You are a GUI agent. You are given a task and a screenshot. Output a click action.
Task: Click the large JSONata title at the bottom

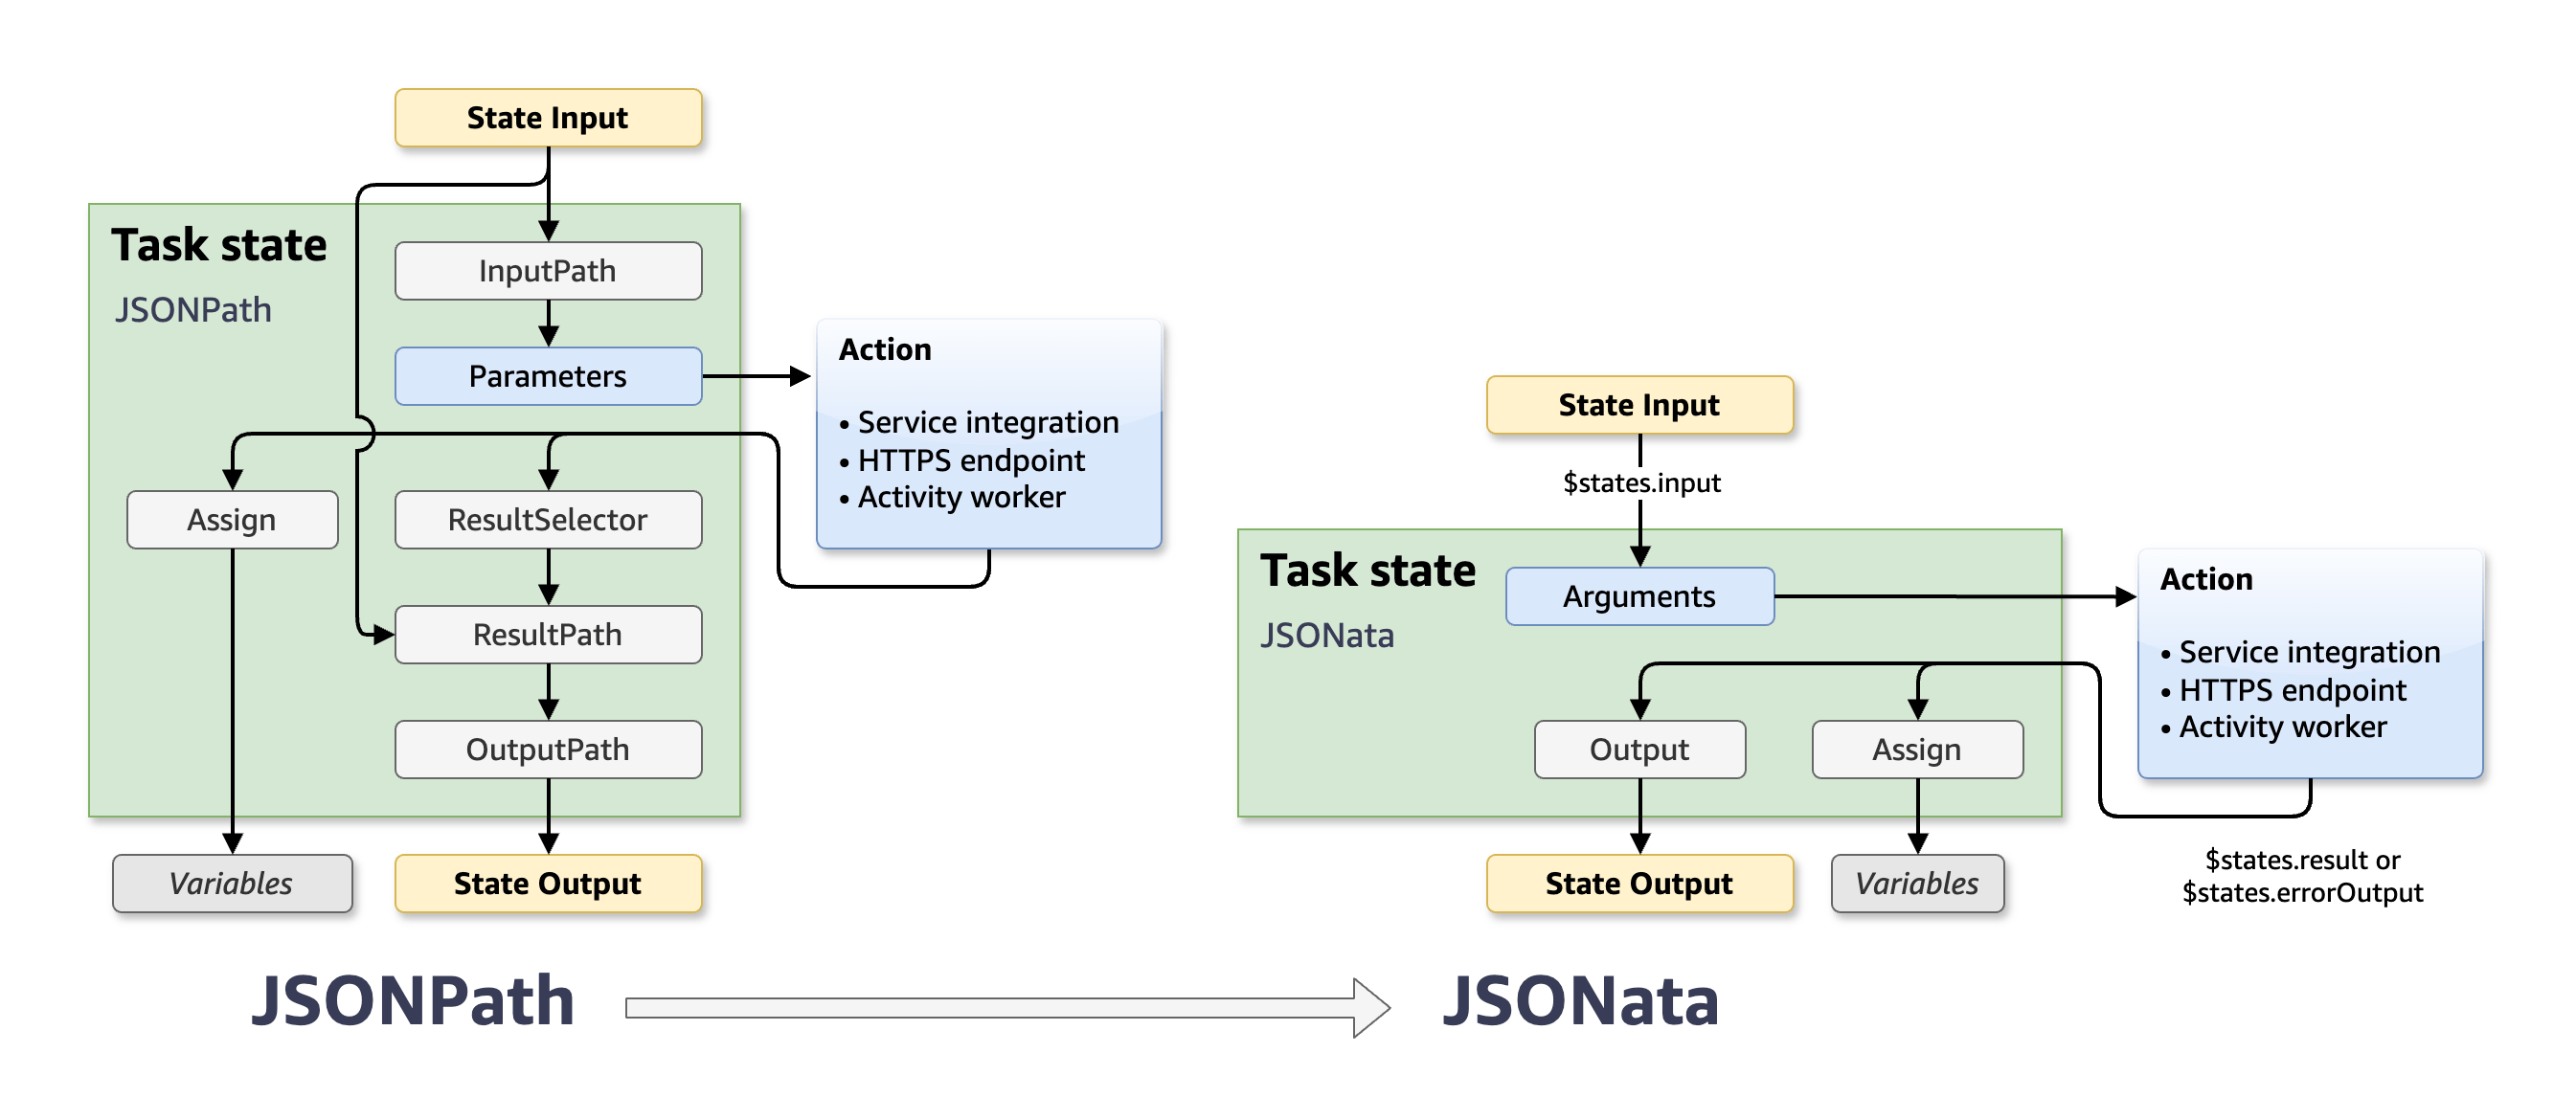point(1580,1001)
